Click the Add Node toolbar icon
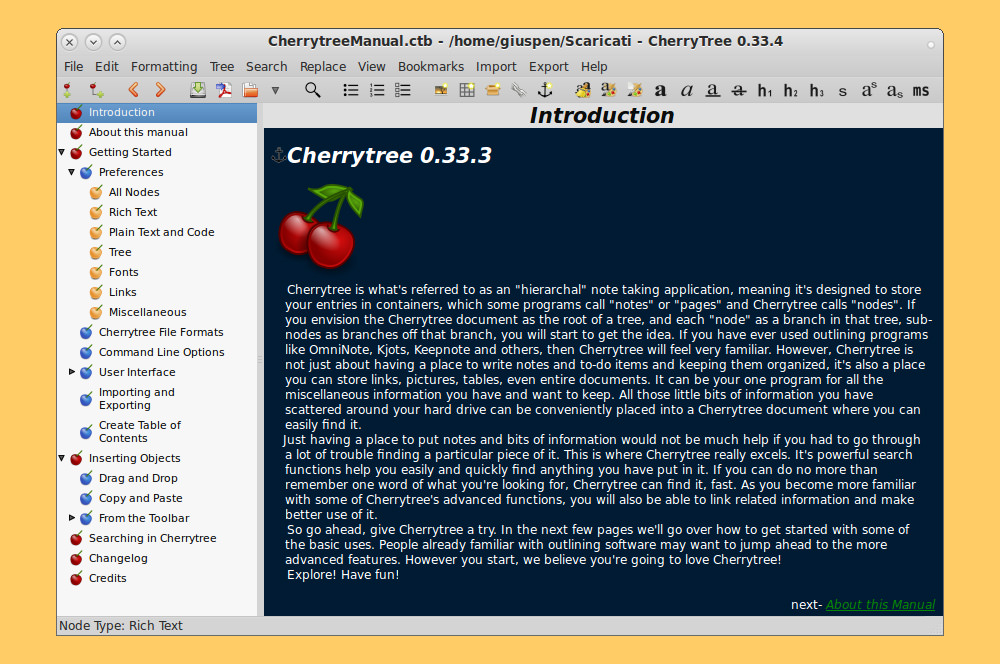1000x664 pixels. [x=68, y=90]
